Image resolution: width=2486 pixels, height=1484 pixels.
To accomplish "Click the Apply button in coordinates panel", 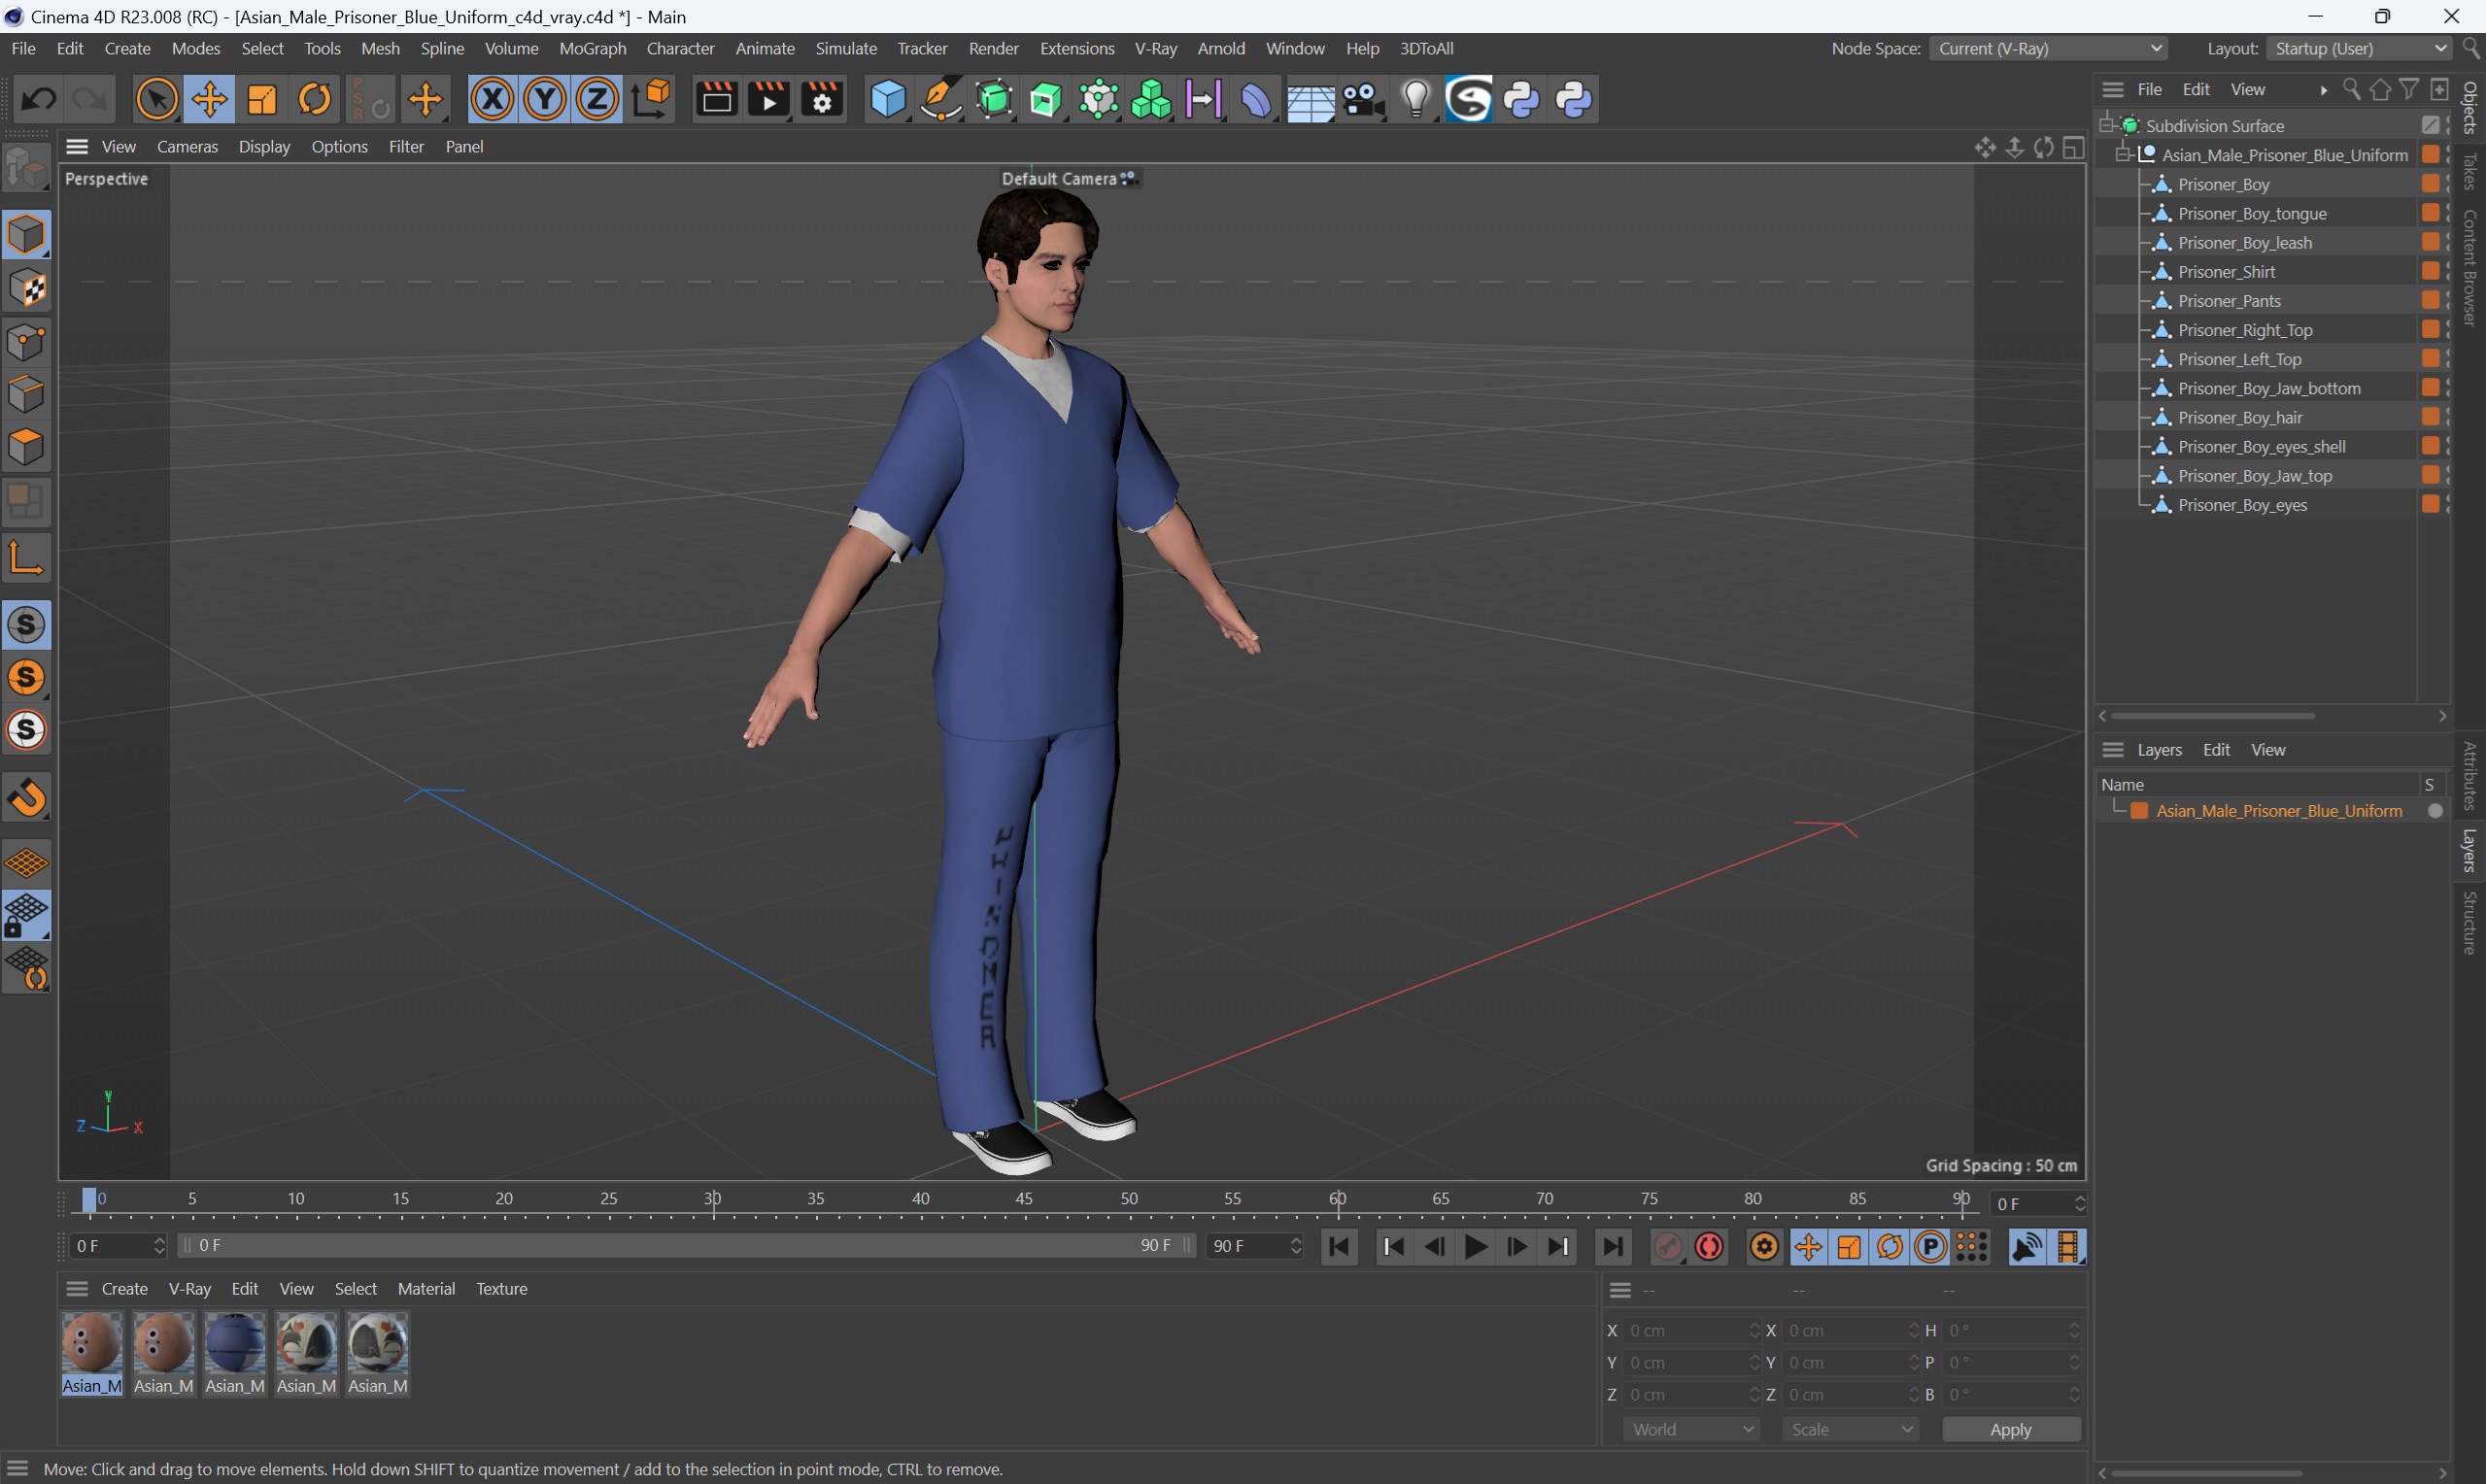I will pyautogui.click(x=2013, y=1428).
